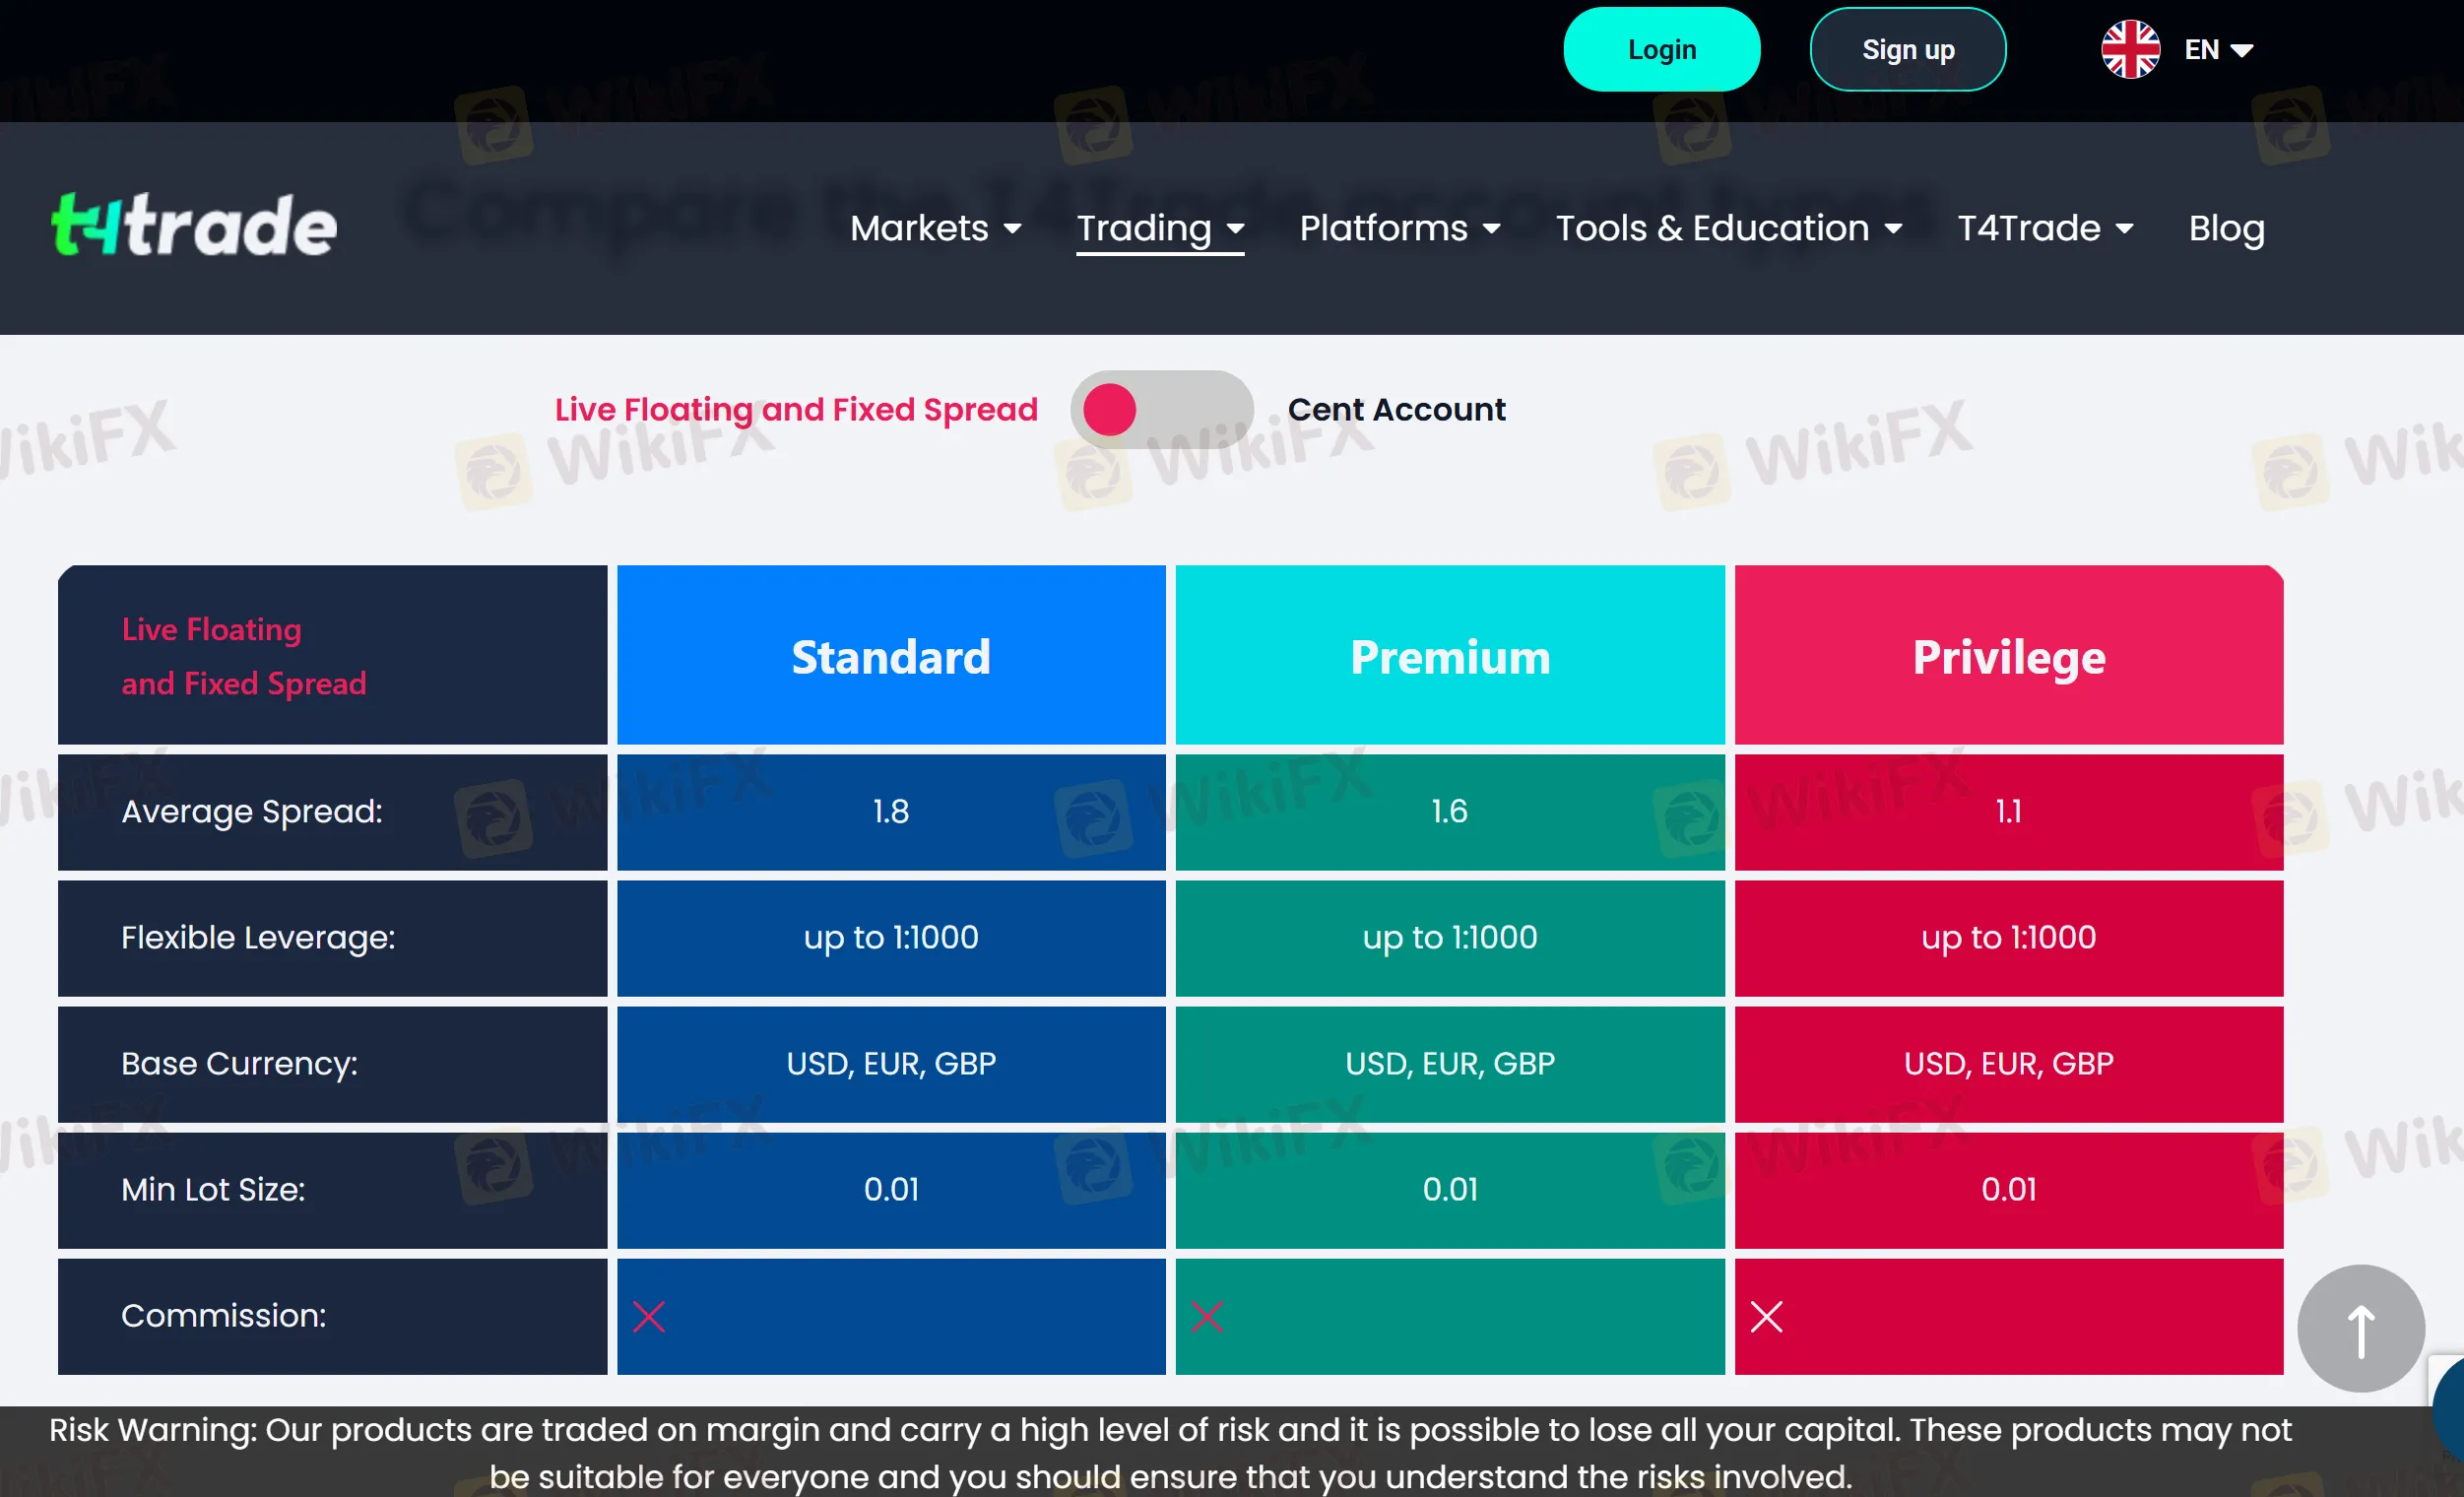2464x1497 pixels.
Task: Click Privilege commission X icon
Action: [1766, 1317]
